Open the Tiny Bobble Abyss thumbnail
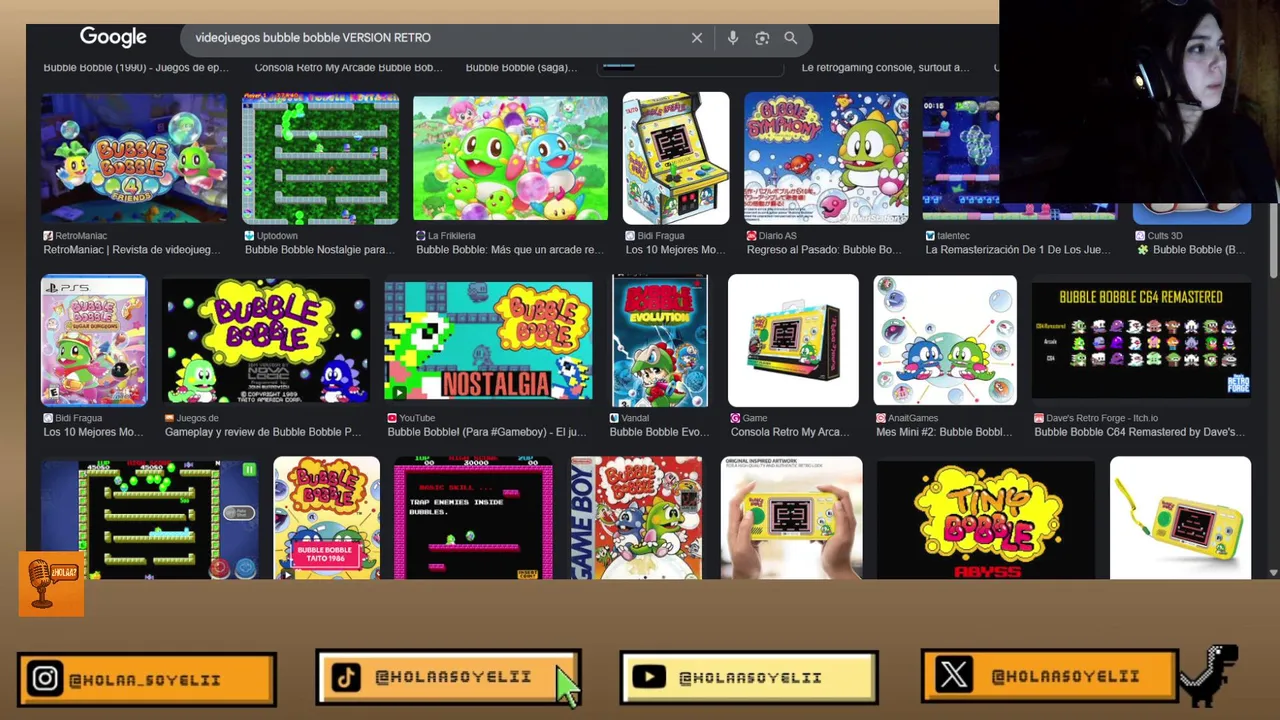The image size is (1280, 720). [986, 518]
